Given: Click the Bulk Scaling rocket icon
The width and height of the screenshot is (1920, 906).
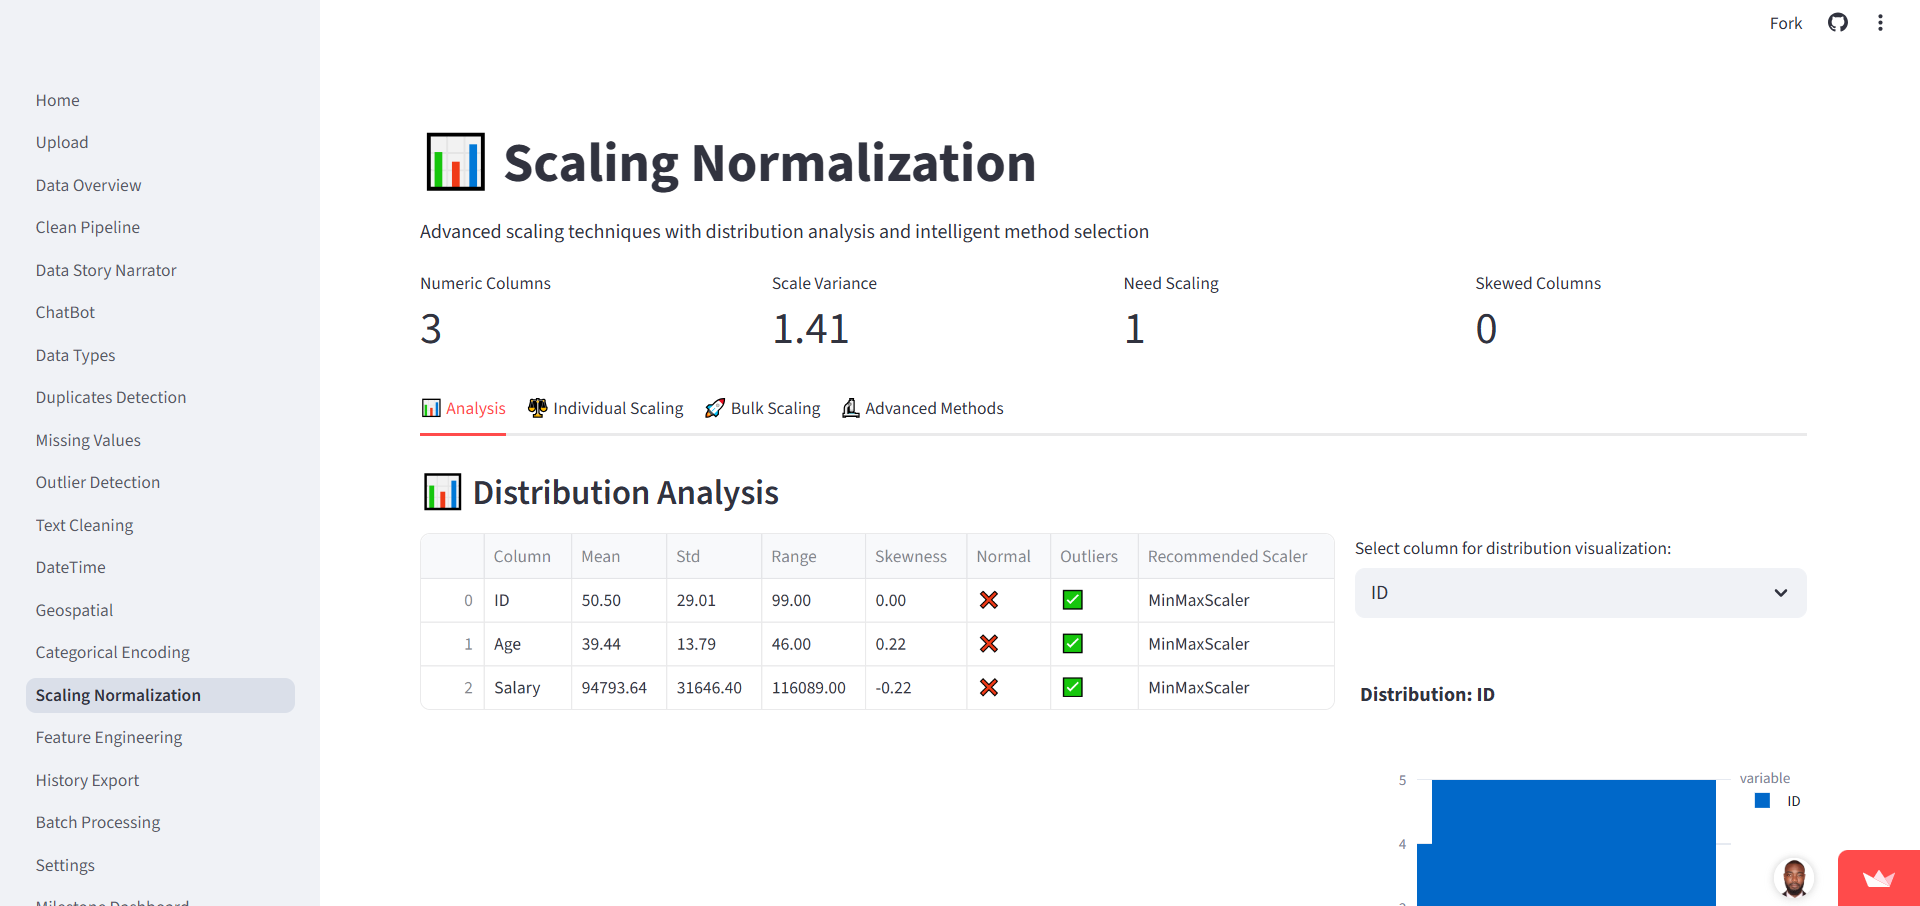Looking at the screenshot, I should [715, 407].
